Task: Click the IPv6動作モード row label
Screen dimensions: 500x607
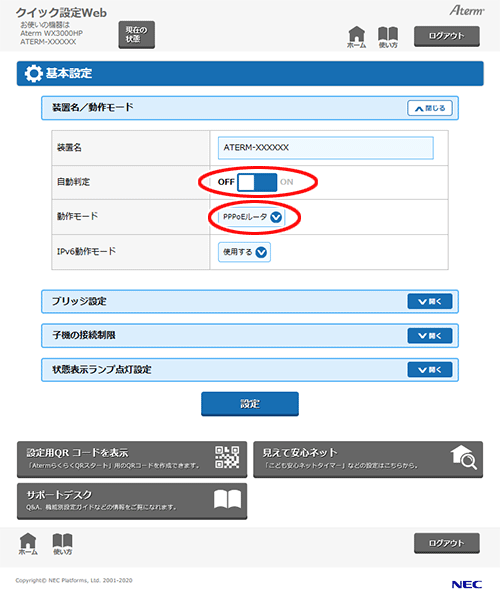Action: [86, 251]
